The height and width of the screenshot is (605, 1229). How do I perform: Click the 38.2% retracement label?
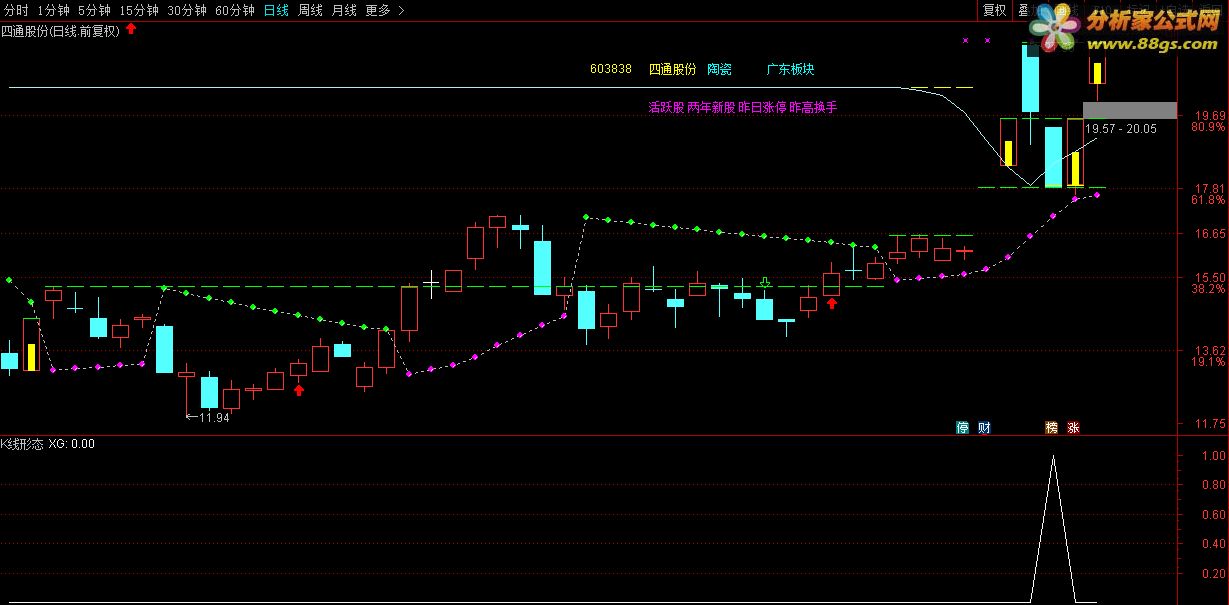(1207, 289)
